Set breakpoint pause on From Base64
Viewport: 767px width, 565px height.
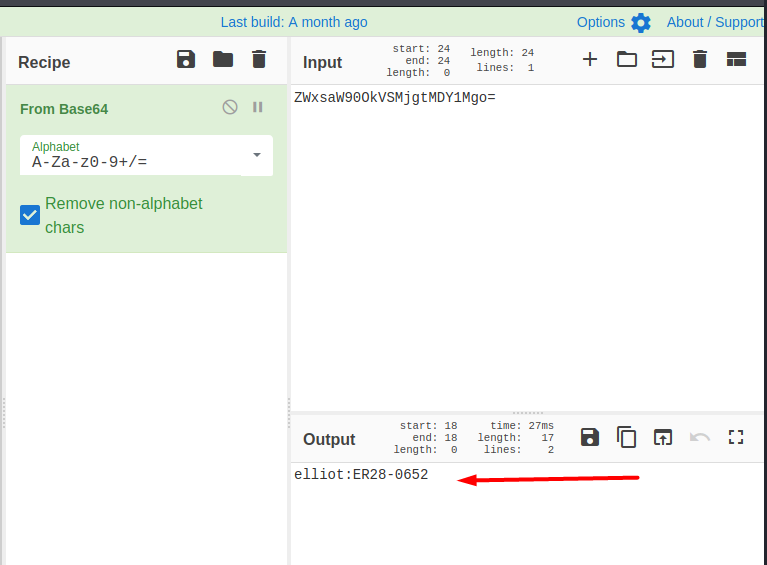258,107
